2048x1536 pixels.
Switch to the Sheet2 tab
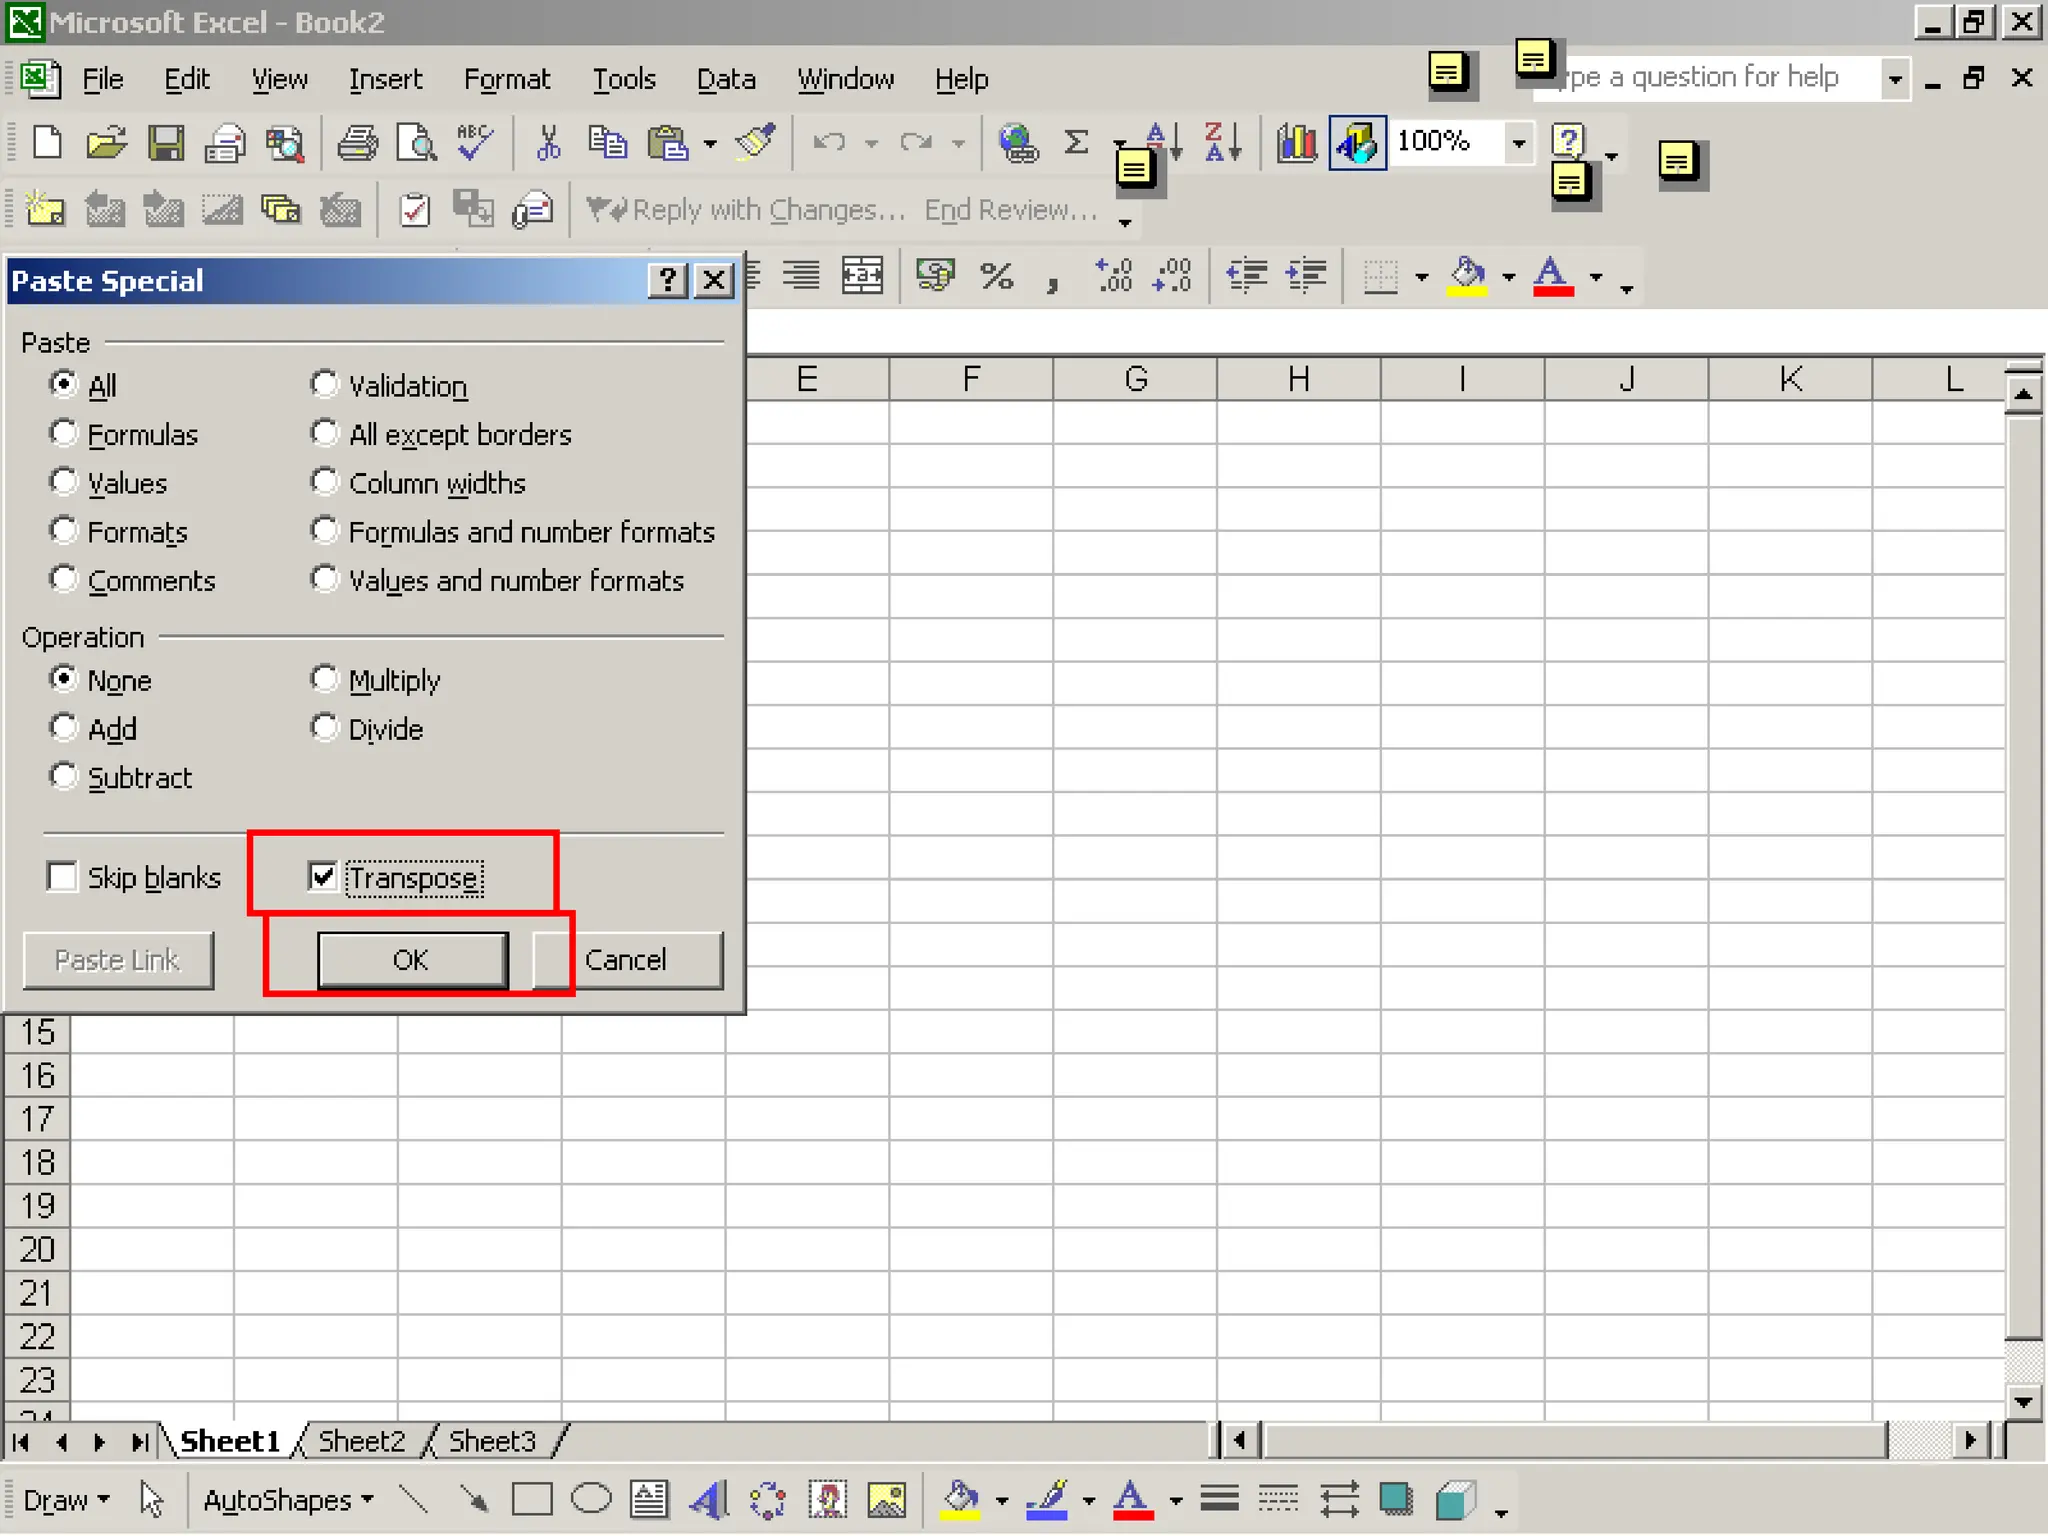tap(361, 1441)
